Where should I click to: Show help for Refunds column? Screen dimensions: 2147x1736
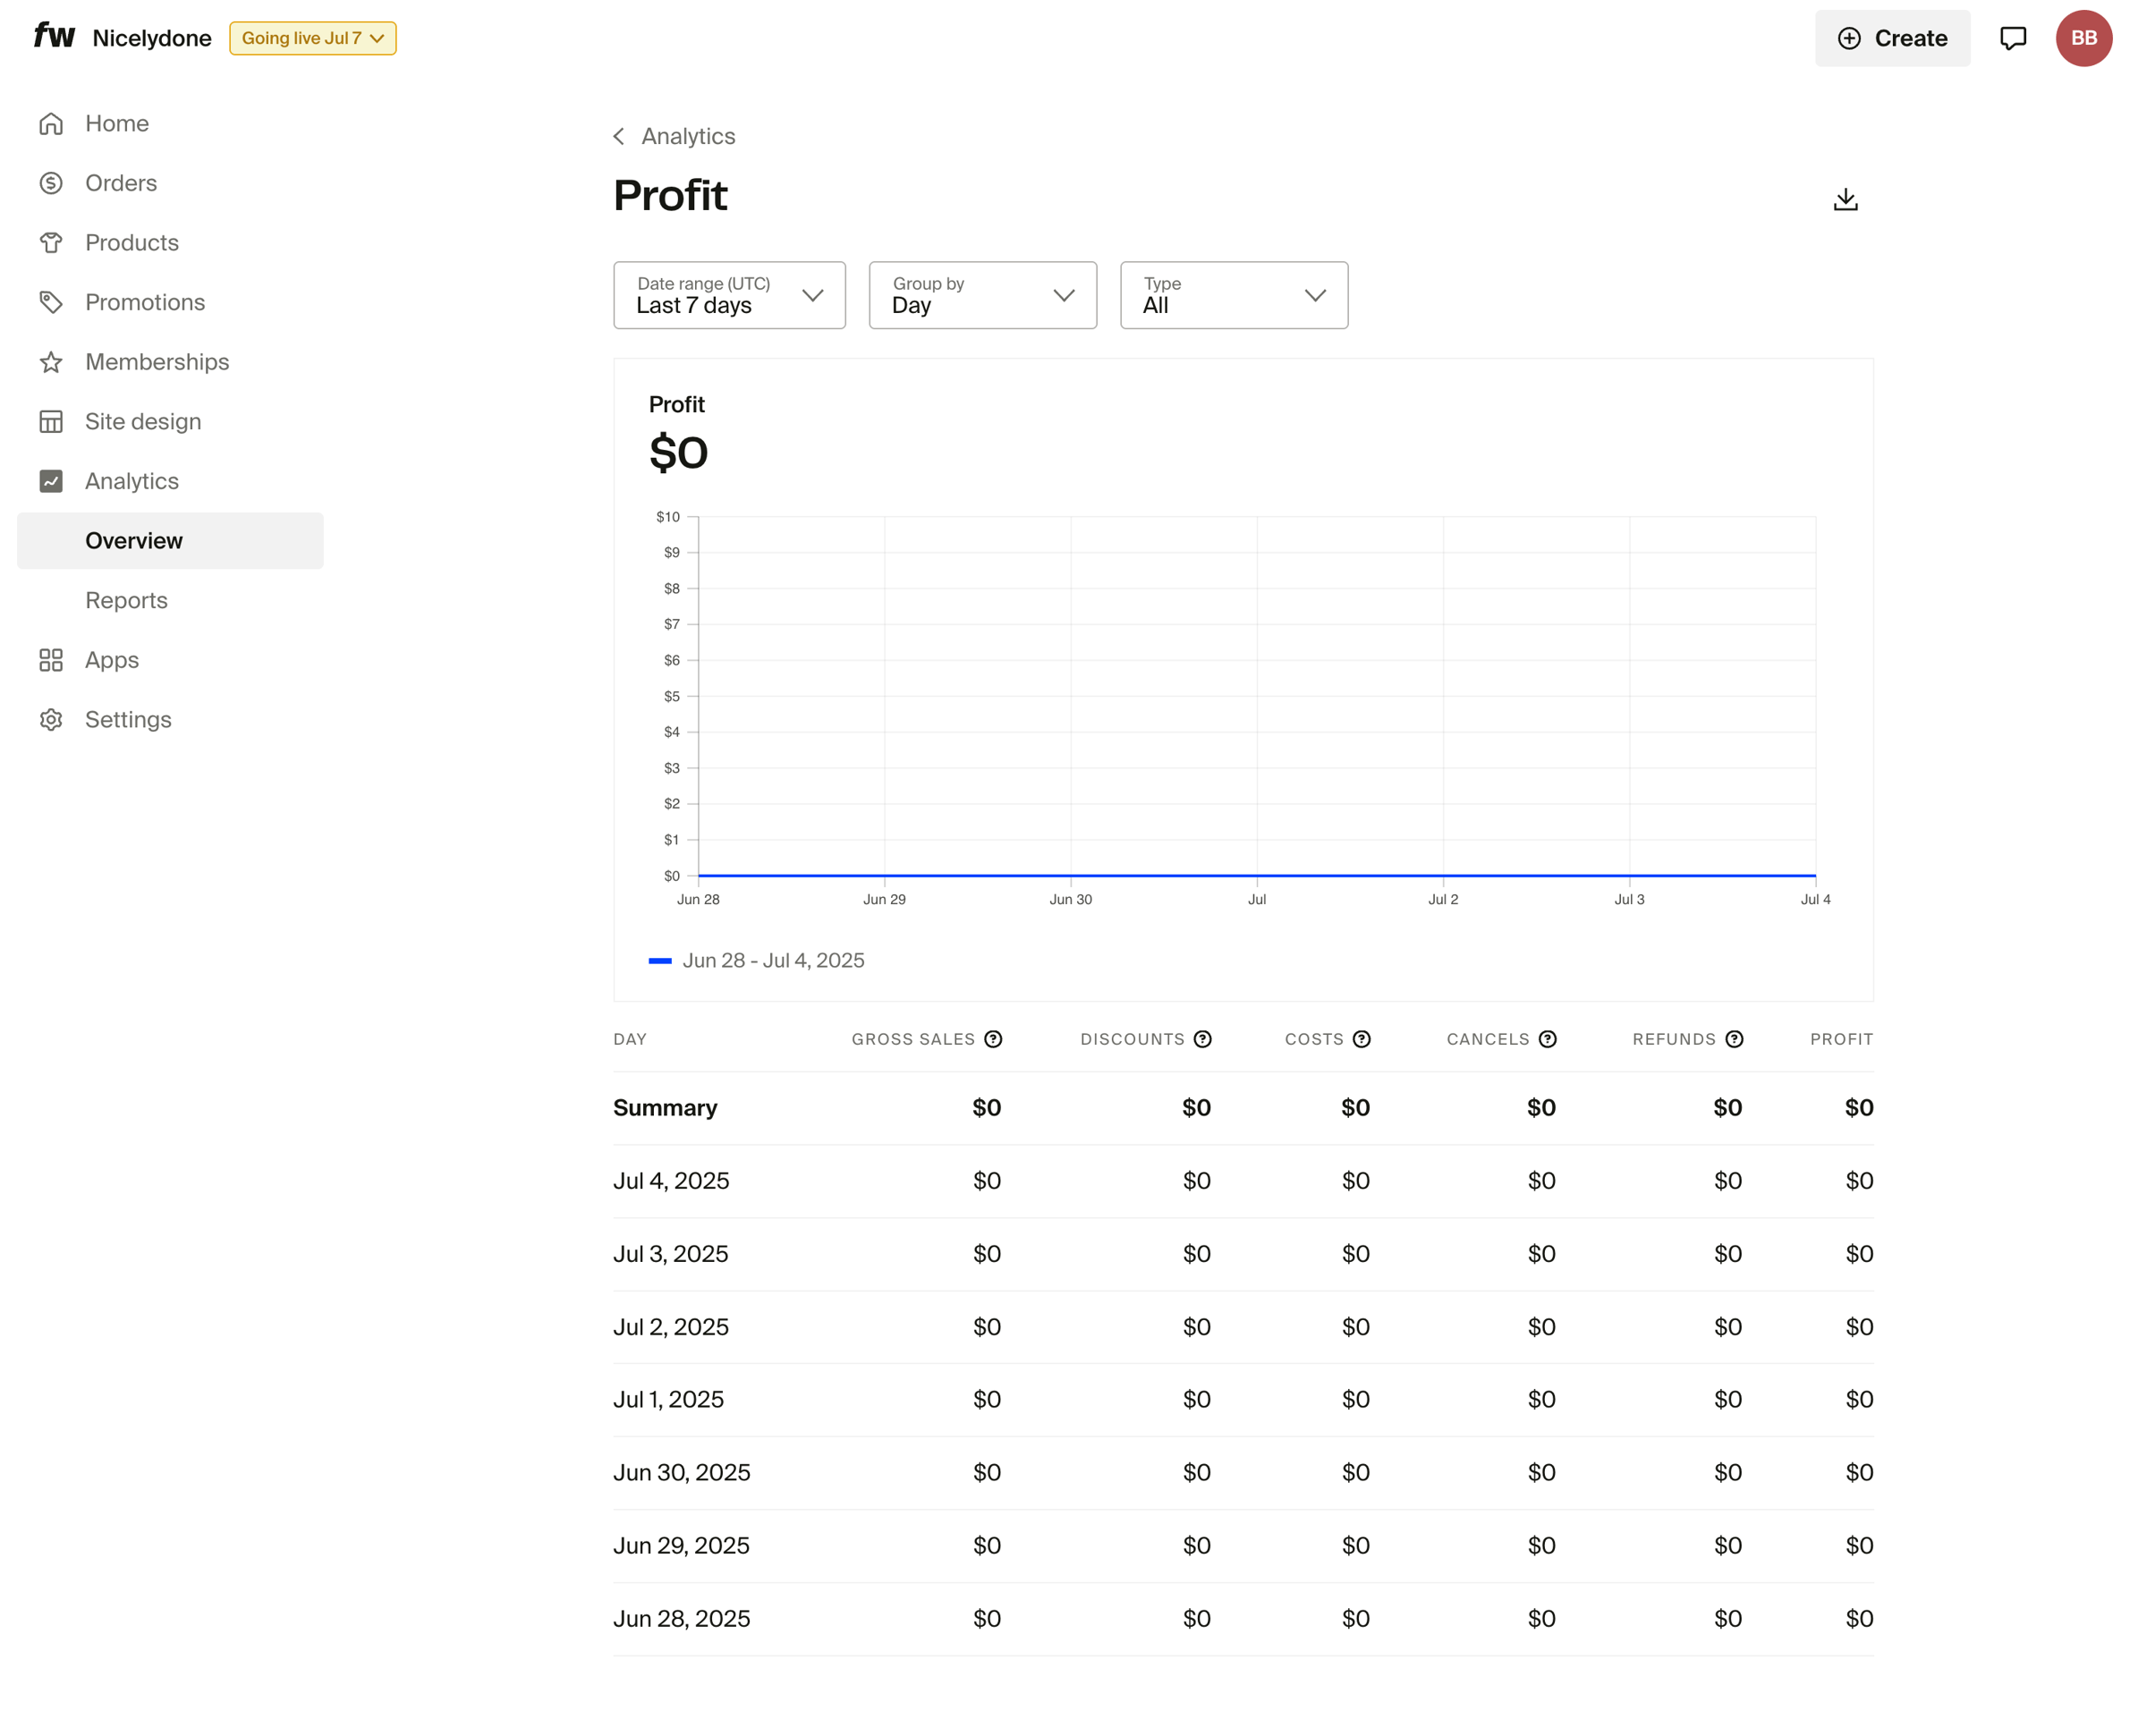click(1734, 1039)
